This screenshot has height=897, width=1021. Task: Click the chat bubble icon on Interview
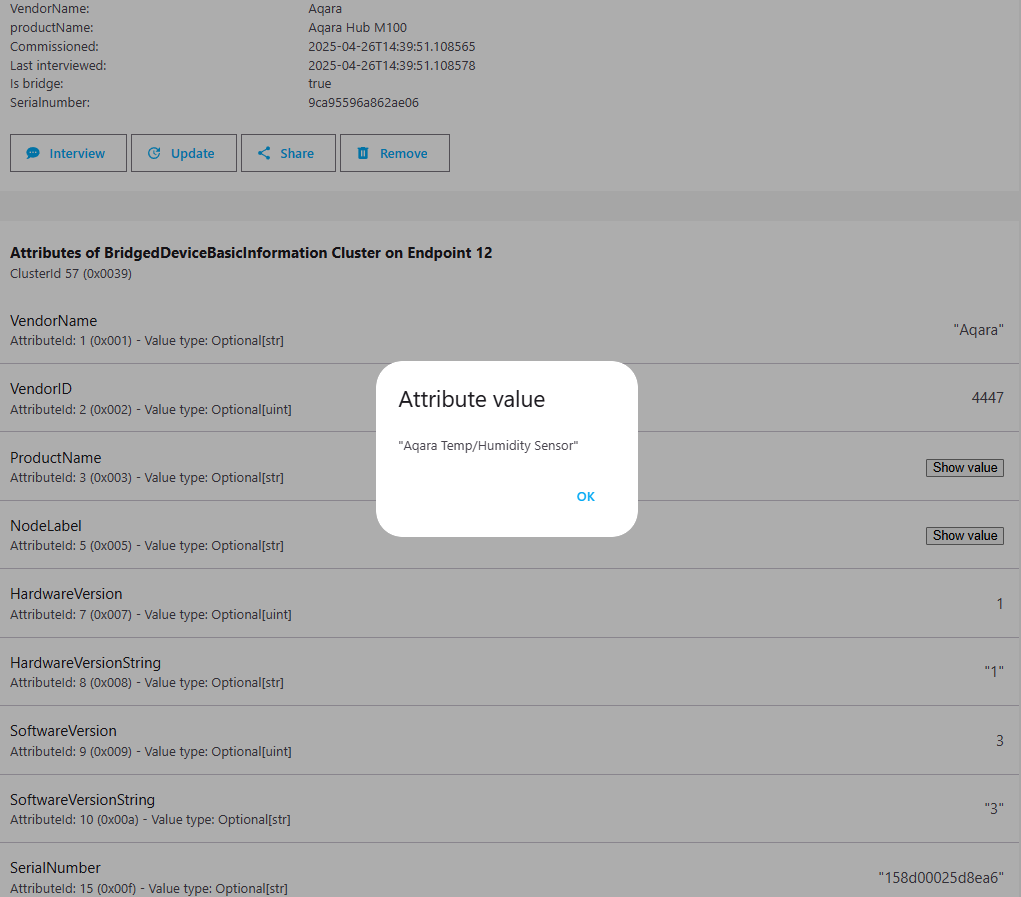pos(33,153)
